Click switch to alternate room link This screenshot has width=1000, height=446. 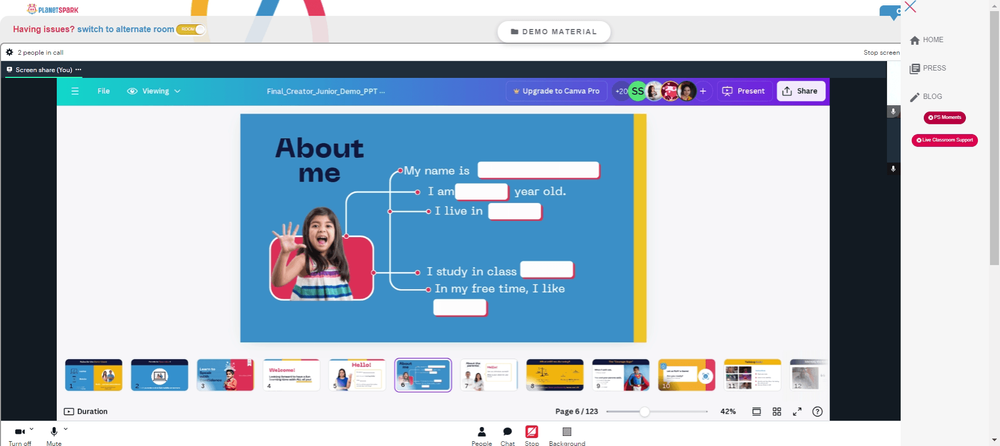click(x=126, y=29)
